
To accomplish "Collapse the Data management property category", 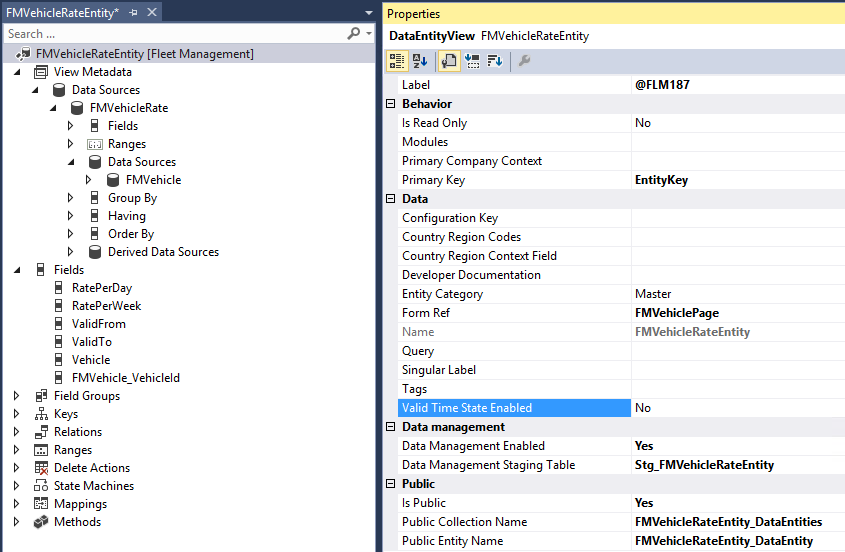I will pos(391,426).
